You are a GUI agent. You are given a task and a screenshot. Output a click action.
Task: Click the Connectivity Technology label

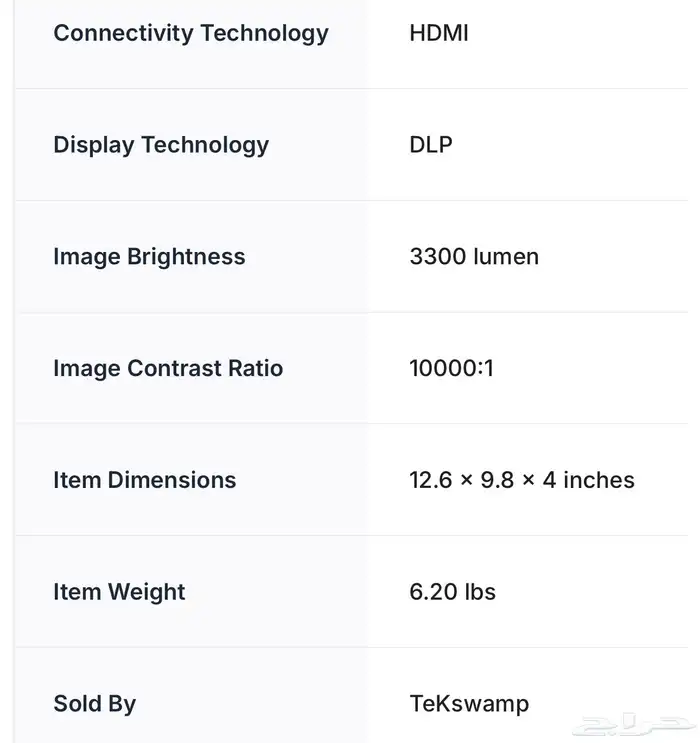pos(191,34)
